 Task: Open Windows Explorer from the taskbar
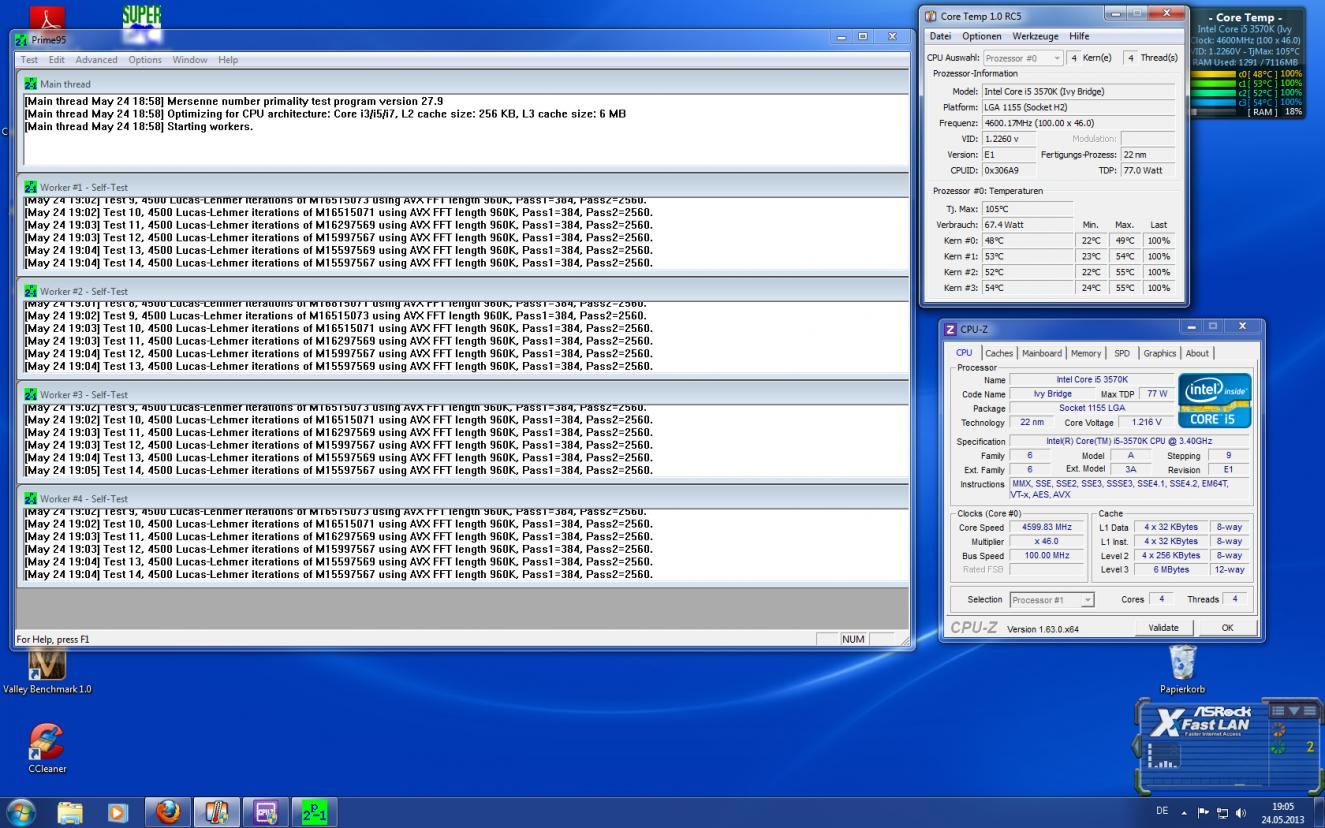pos(71,812)
